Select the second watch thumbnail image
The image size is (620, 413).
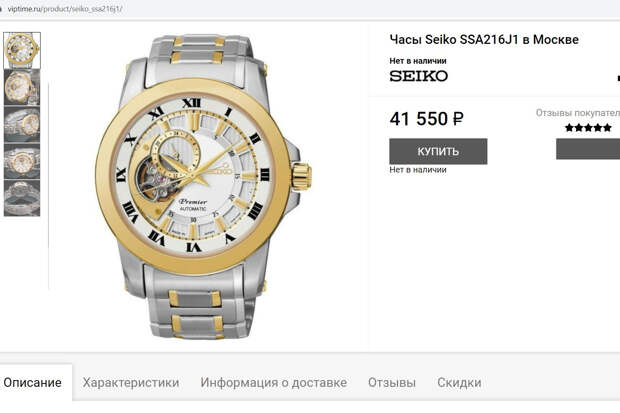tap(22, 87)
